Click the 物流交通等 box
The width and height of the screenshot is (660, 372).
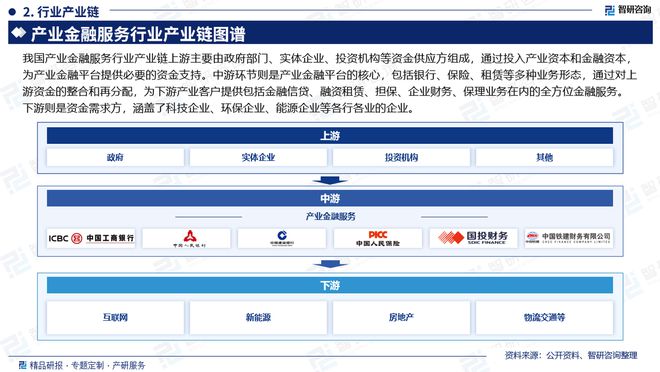(x=545, y=317)
